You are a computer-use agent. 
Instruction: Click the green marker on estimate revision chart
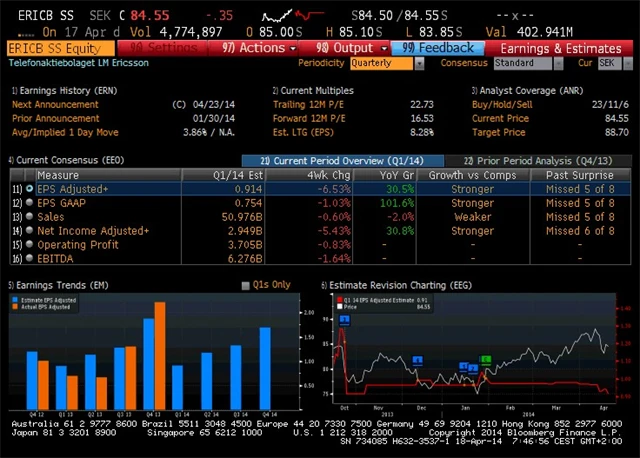486,359
